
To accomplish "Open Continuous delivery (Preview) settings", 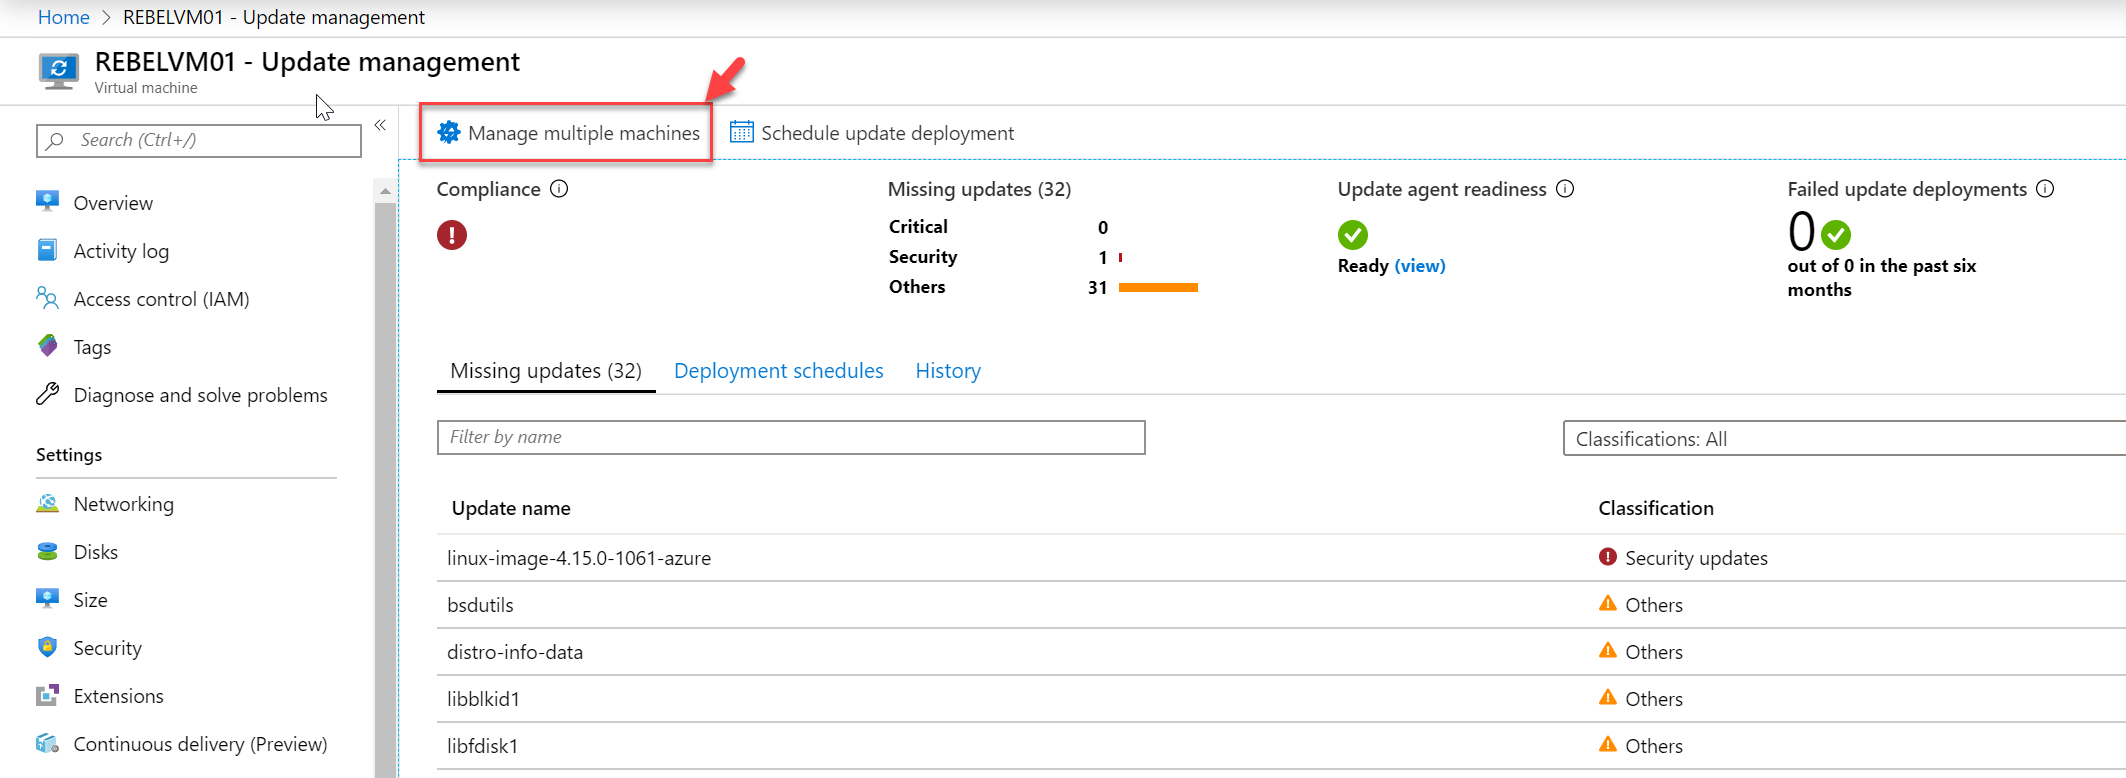I will tap(199, 744).
